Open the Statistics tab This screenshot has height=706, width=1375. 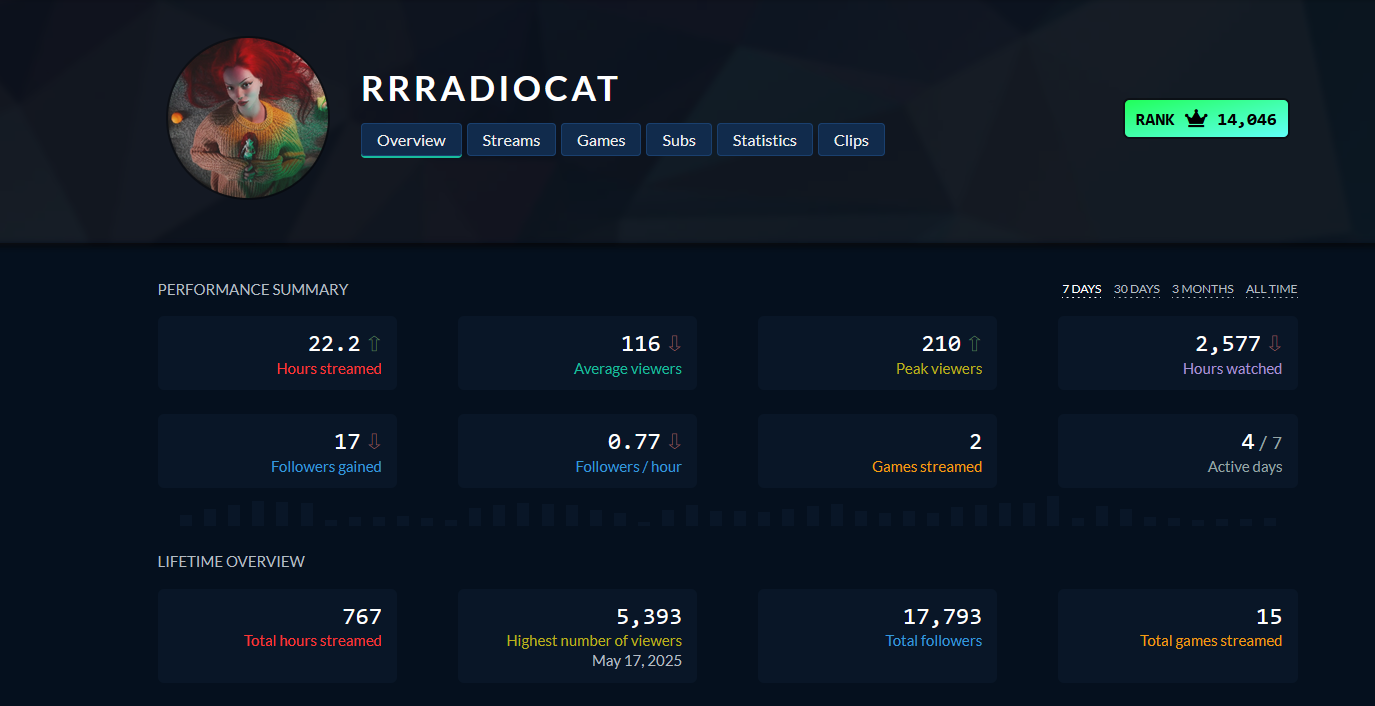[x=765, y=140]
